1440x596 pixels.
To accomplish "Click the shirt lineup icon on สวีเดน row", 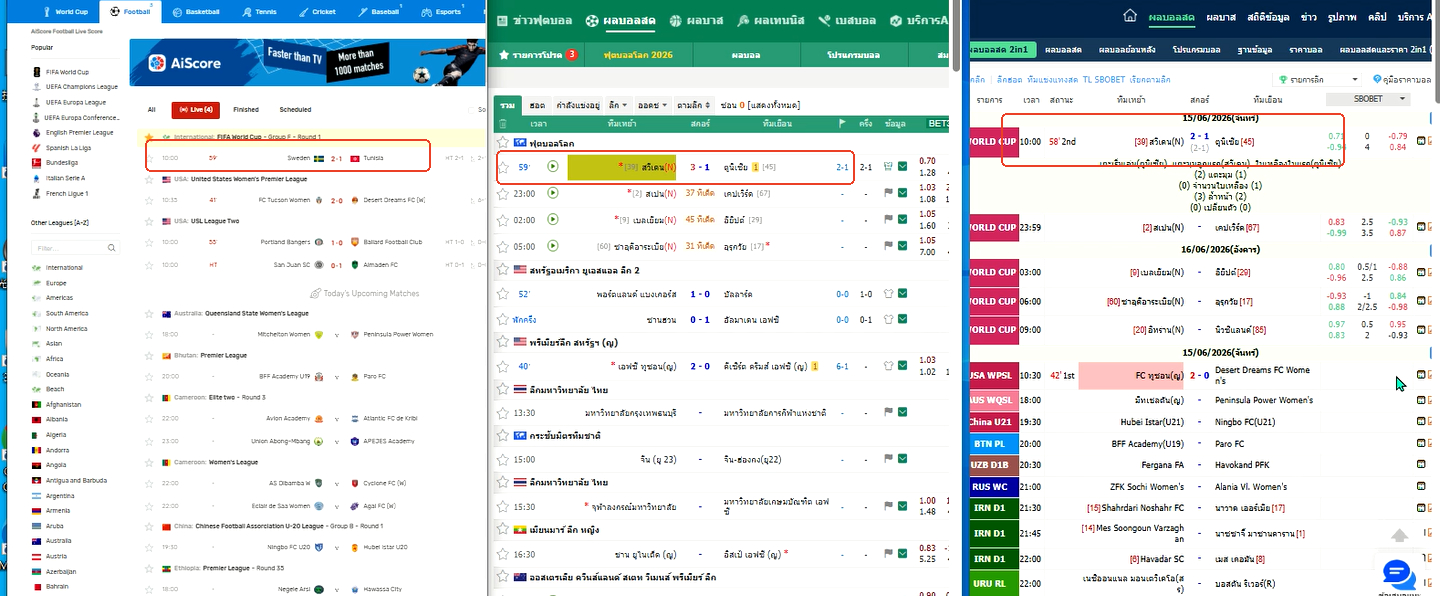I will pos(887,167).
